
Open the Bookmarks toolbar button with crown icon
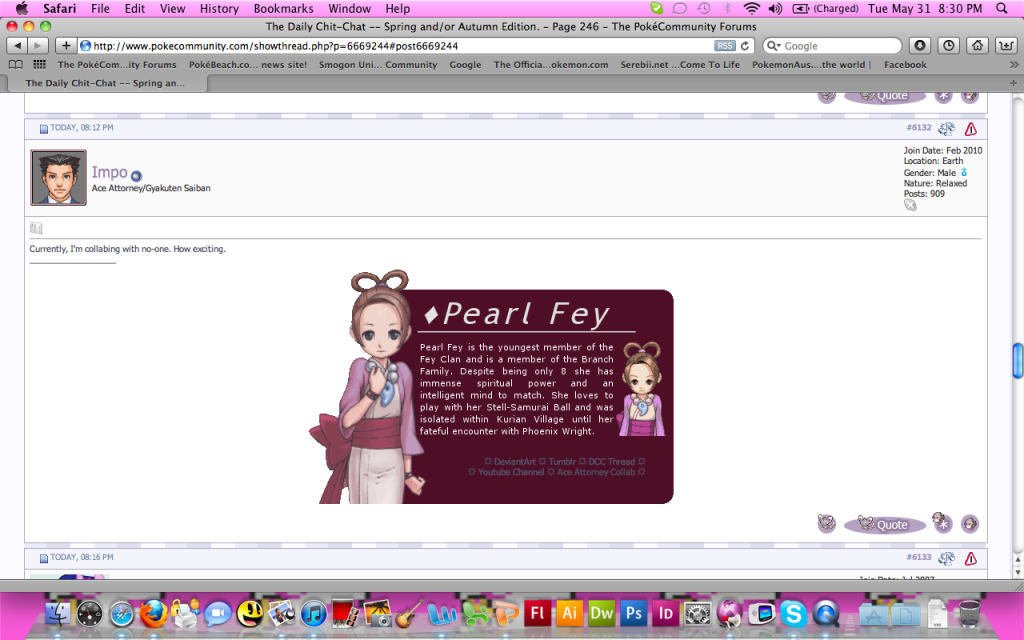click(x=1006, y=46)
